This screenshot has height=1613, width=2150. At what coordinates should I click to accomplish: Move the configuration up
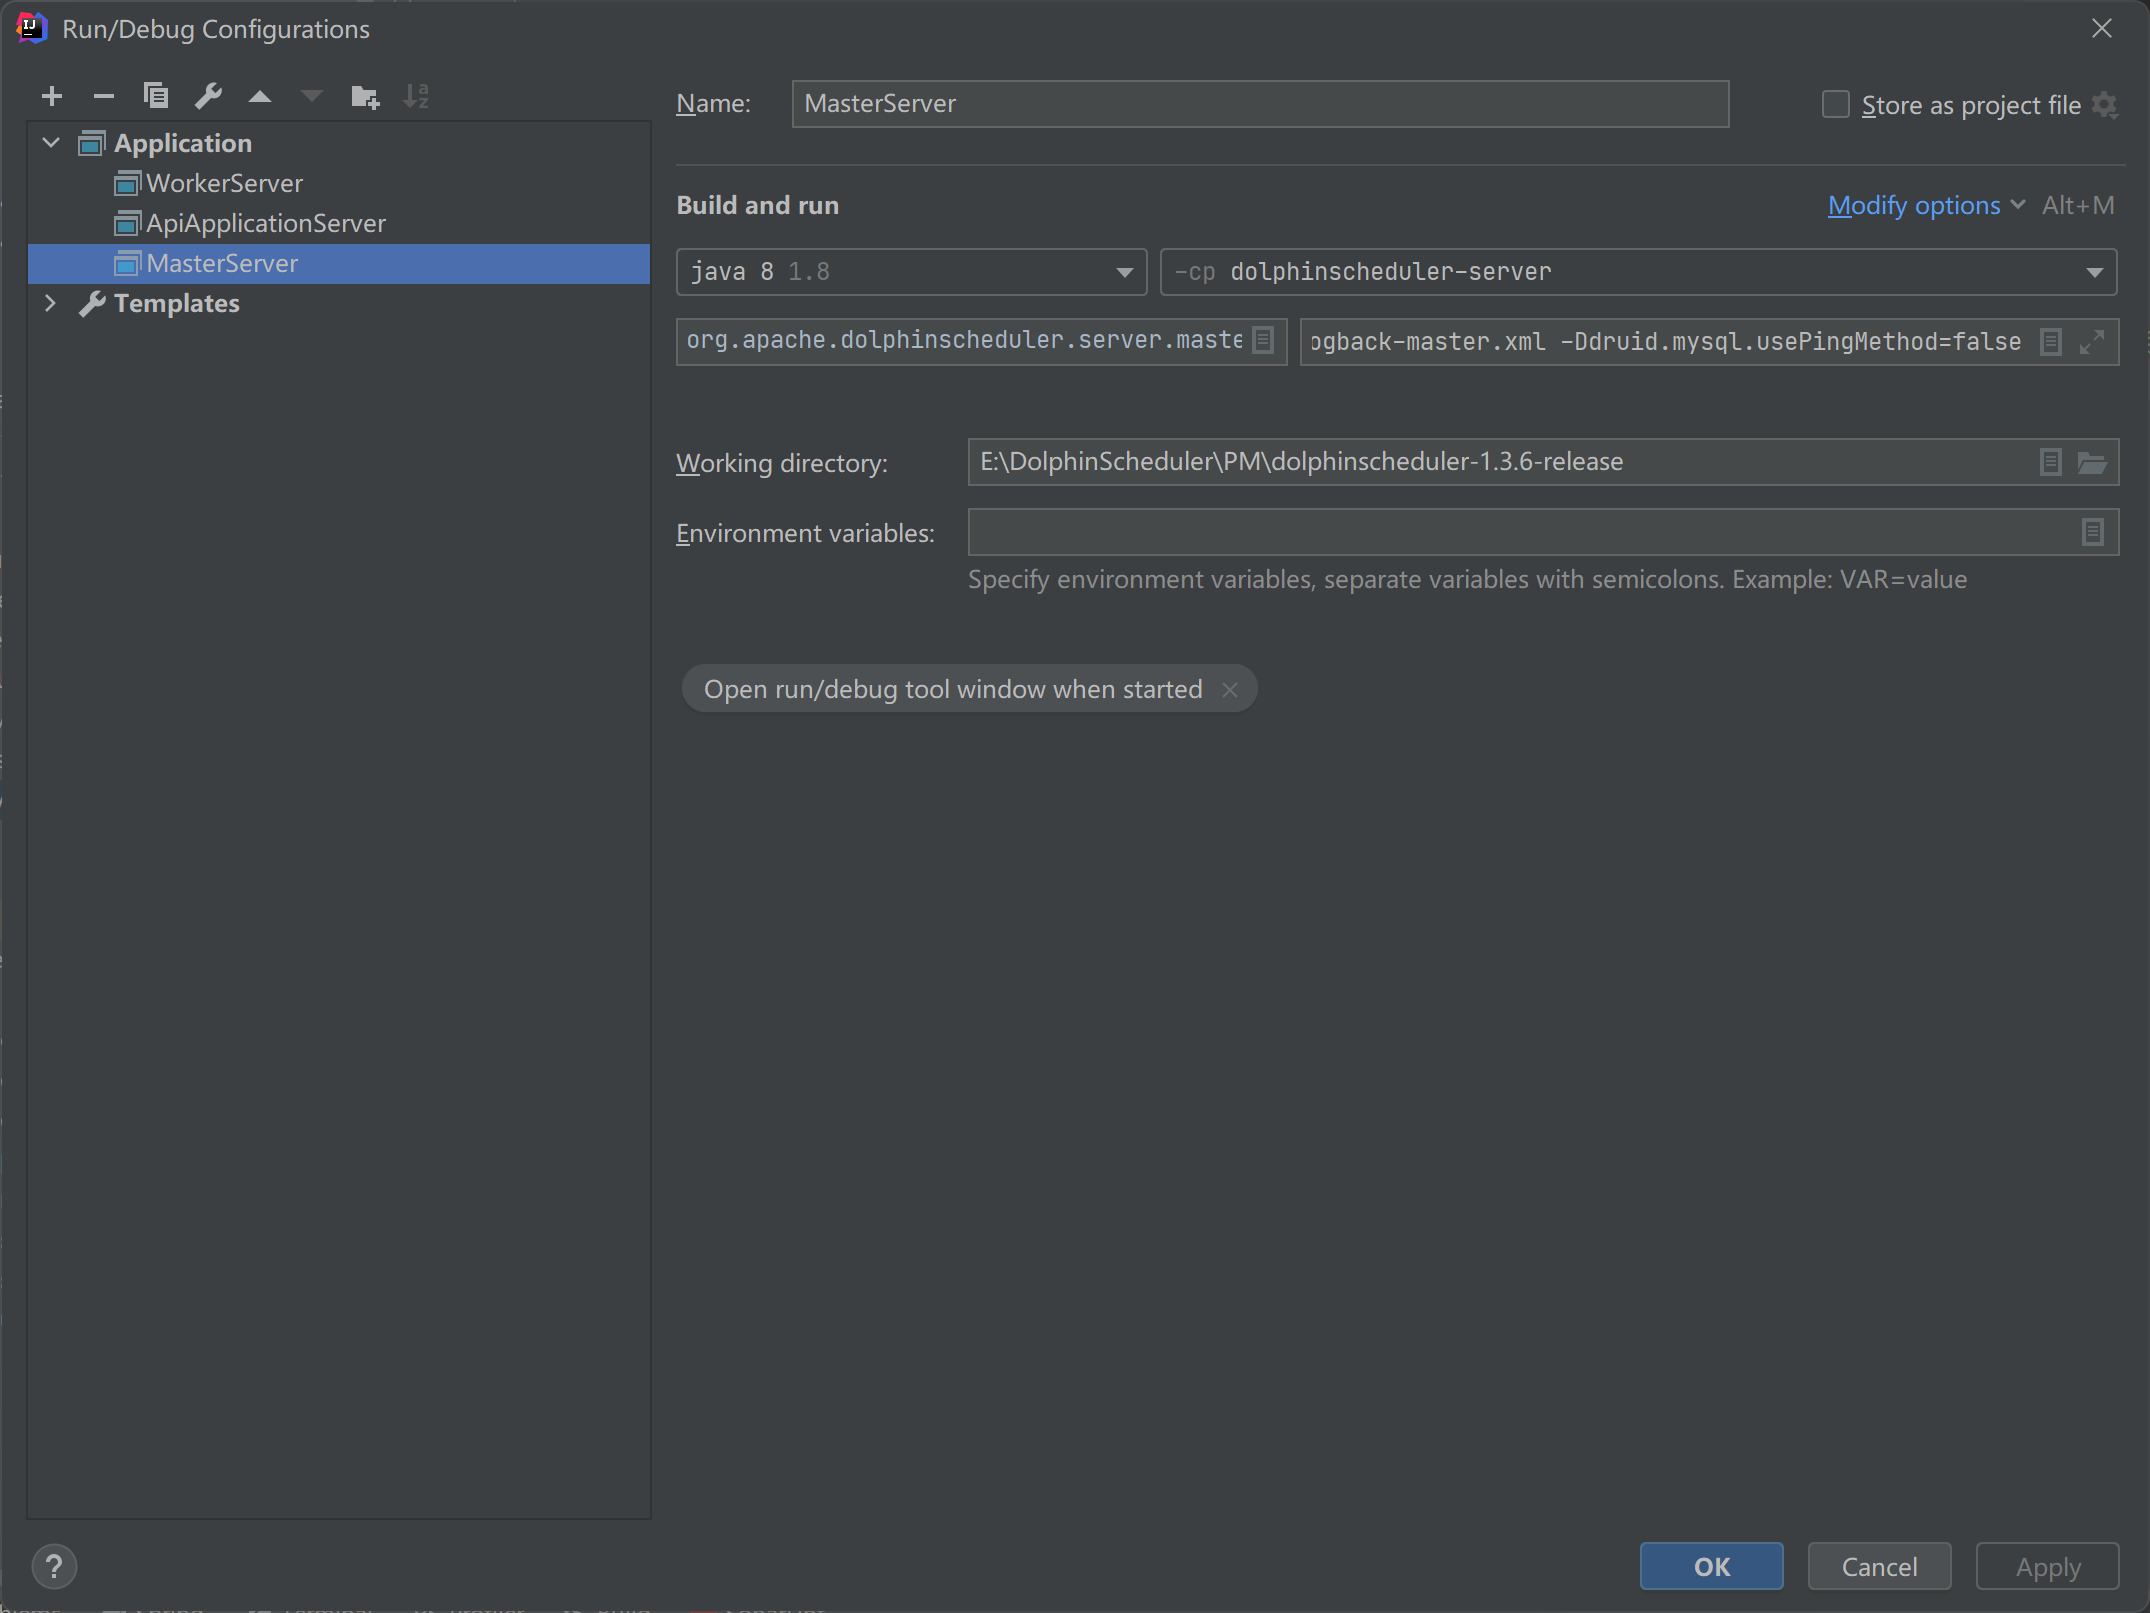tap(260, 96)
